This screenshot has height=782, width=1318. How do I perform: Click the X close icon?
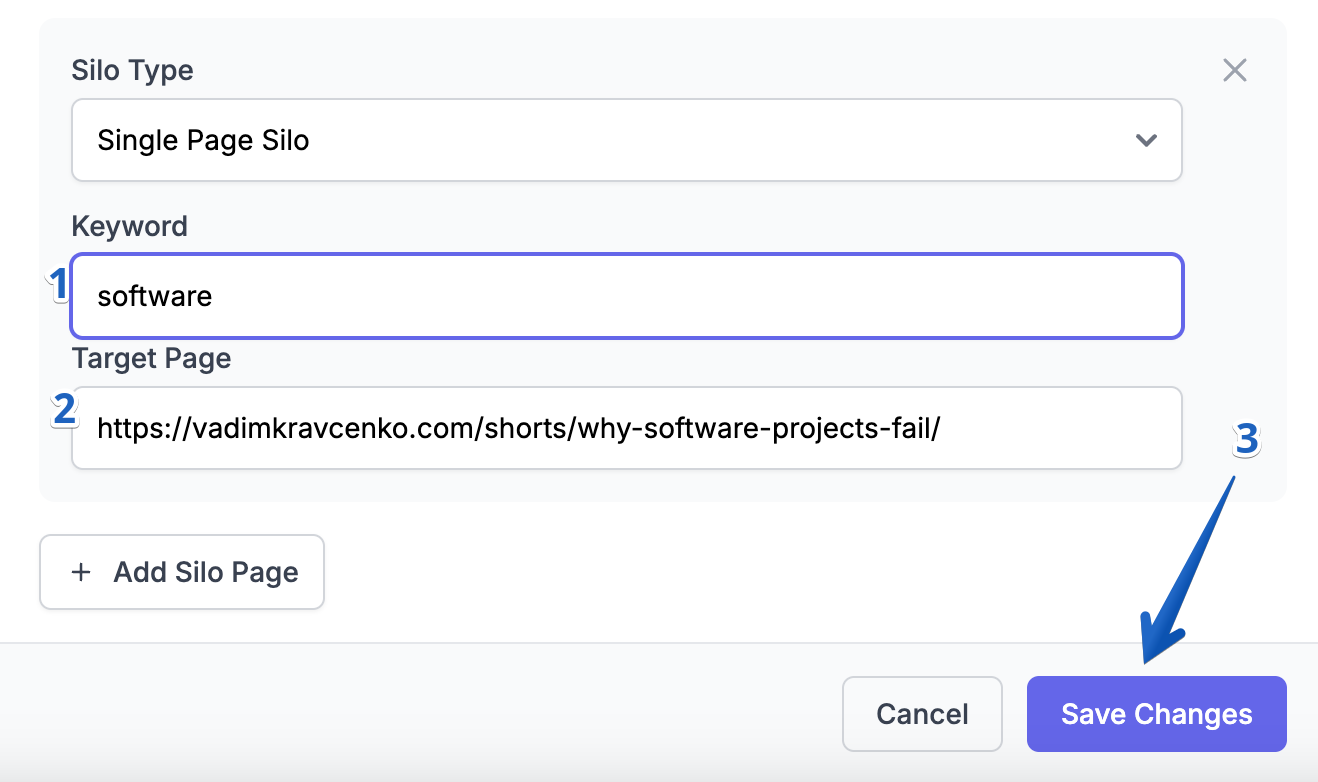[1234, 70]
